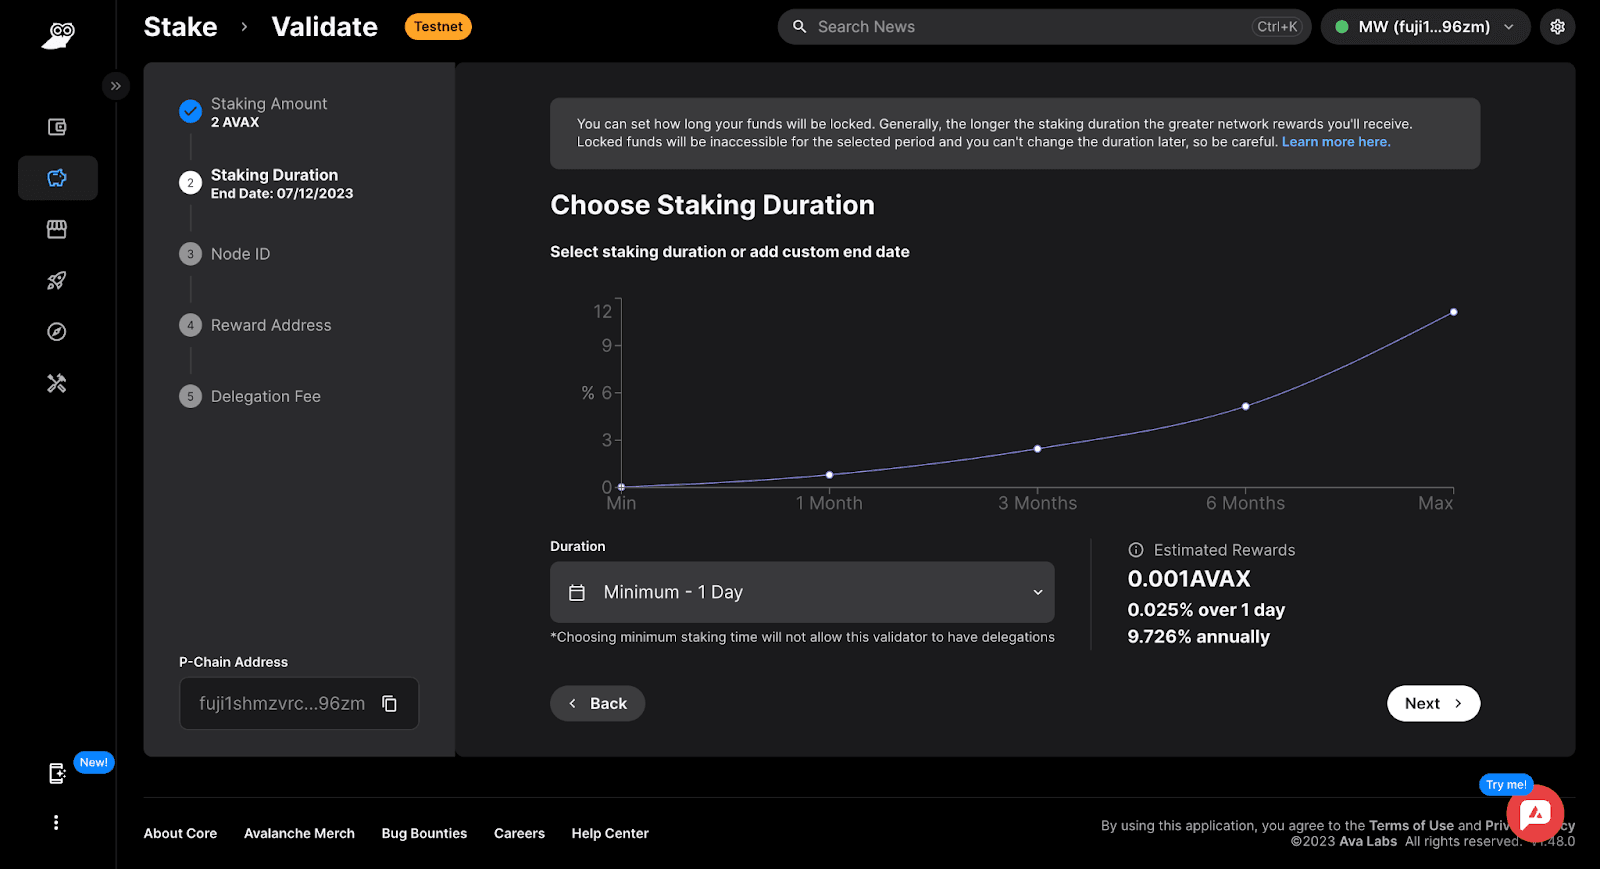
Task: Open the Learn more here link
Action: (x=1336, y=142)
